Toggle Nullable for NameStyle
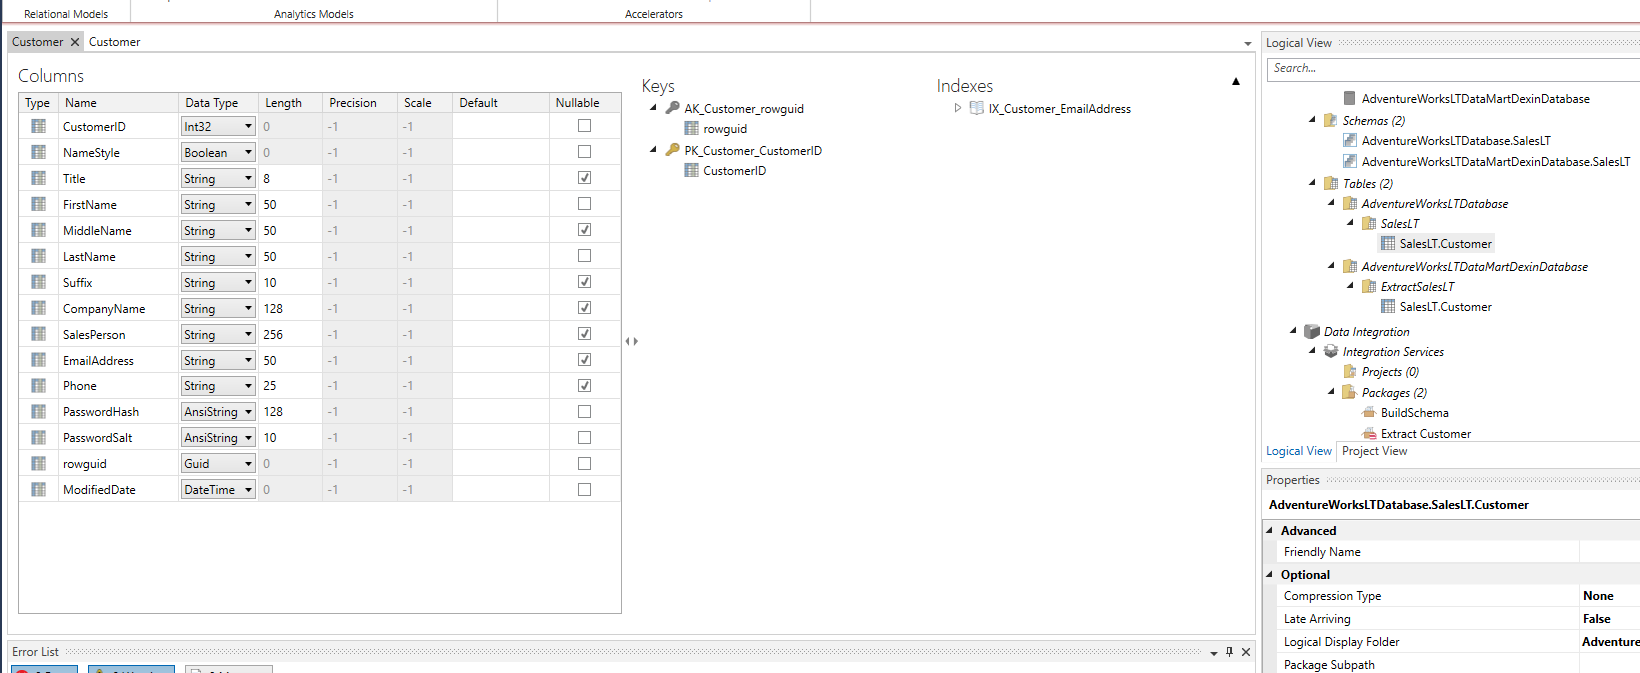 tap(584, 152)
